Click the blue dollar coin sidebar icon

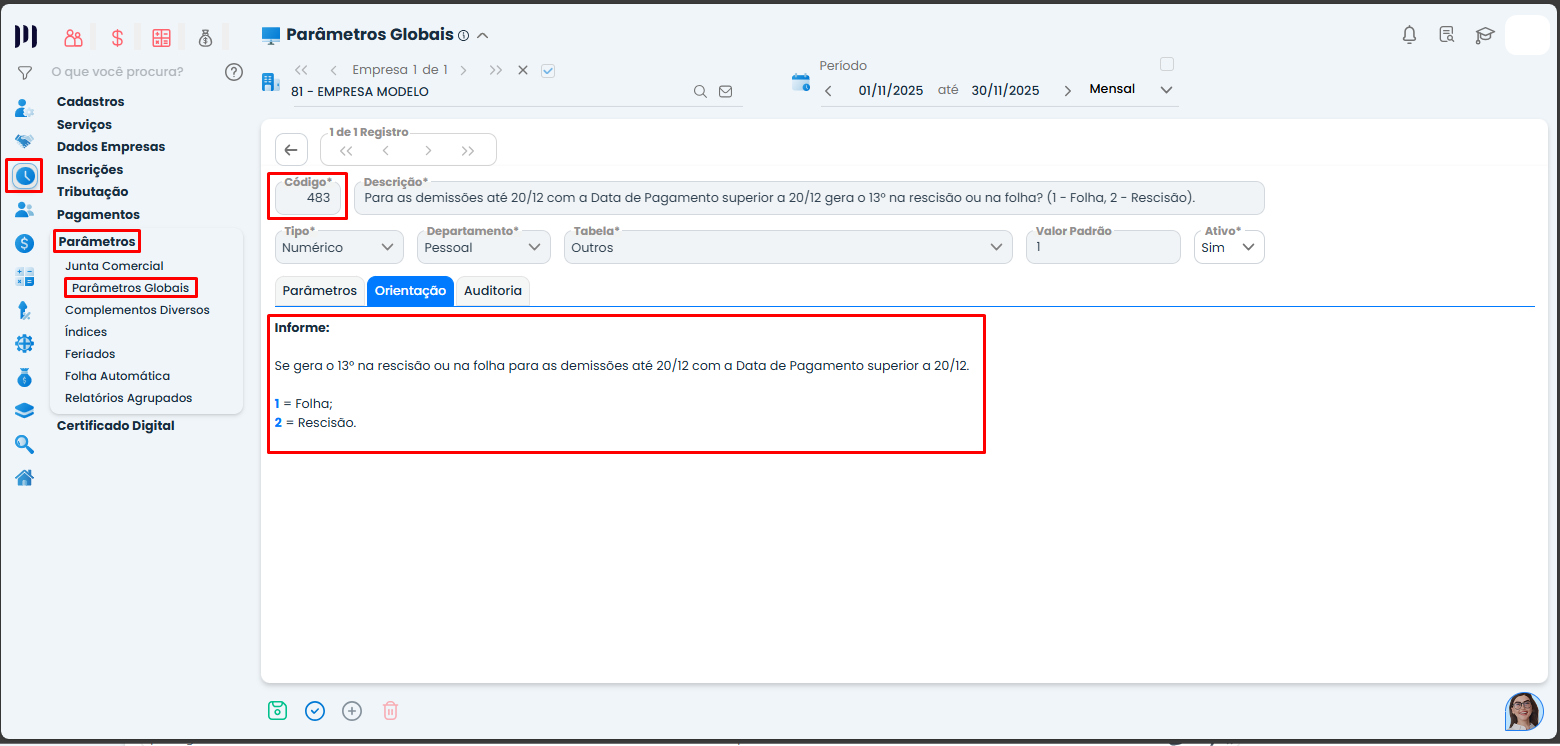[x=25, y=243]
